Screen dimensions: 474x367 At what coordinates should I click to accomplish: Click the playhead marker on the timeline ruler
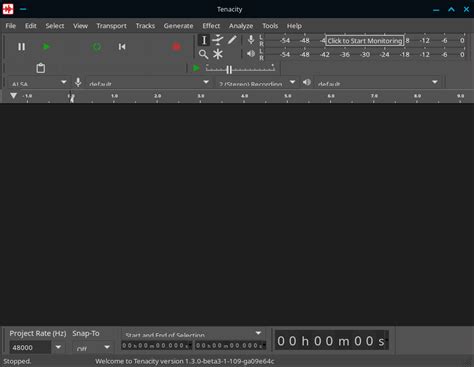click(x=71, y=97)
